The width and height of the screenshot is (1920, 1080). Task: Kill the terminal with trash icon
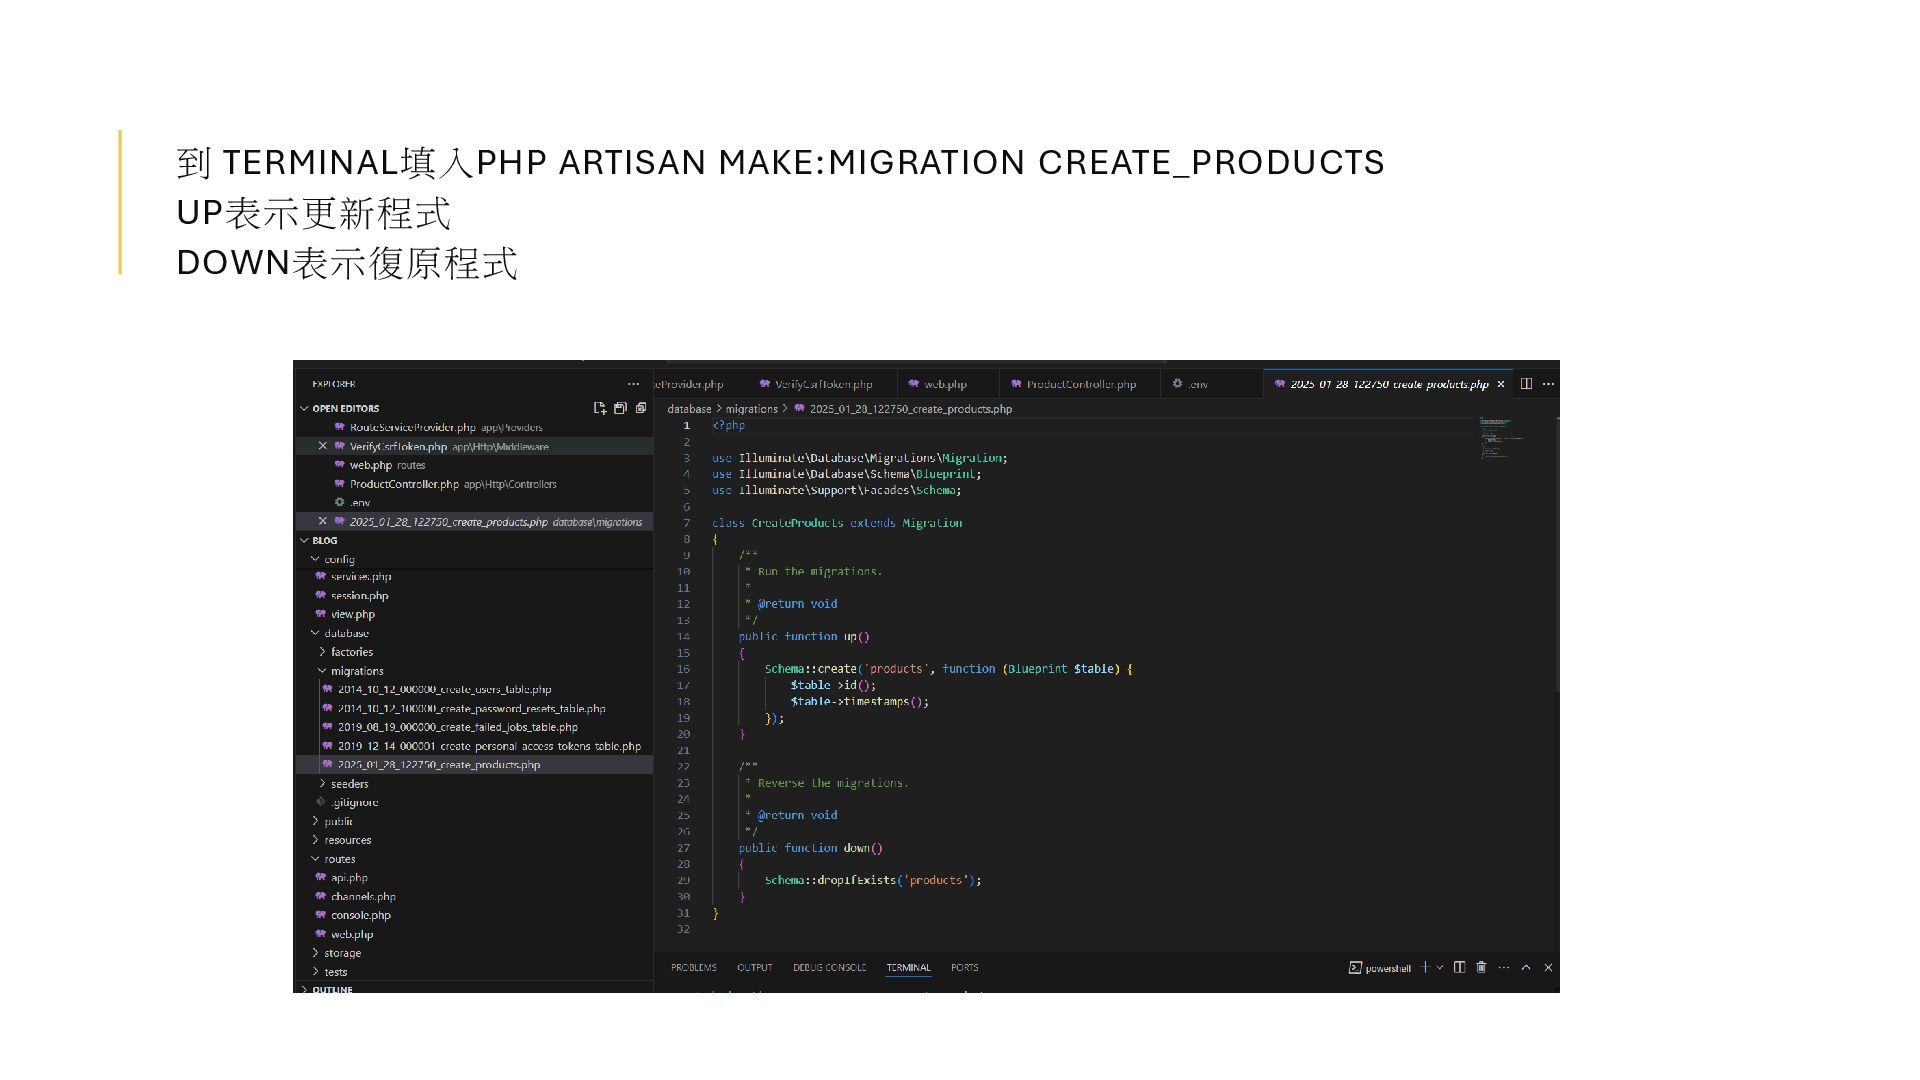(1482, 967)
